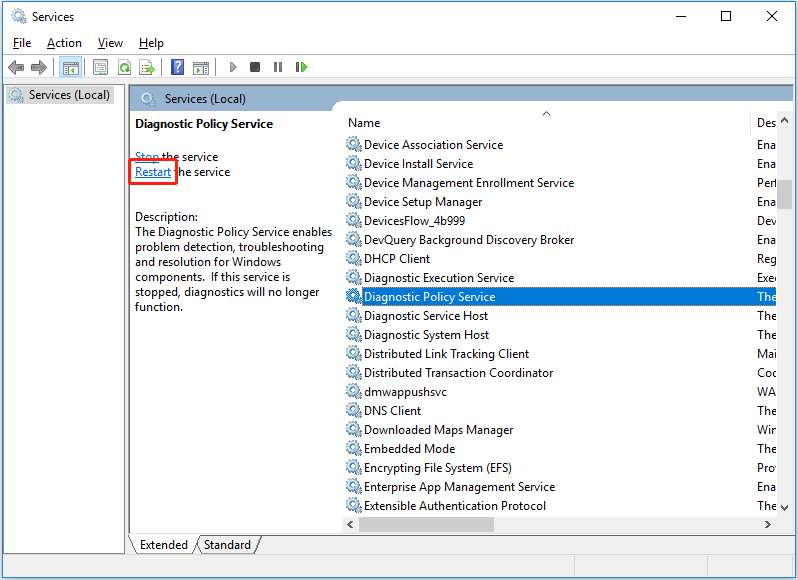Viewport: 798px width, 580px height.
Task: Select Services (Local) in the console tree
Action: point(63,95)
